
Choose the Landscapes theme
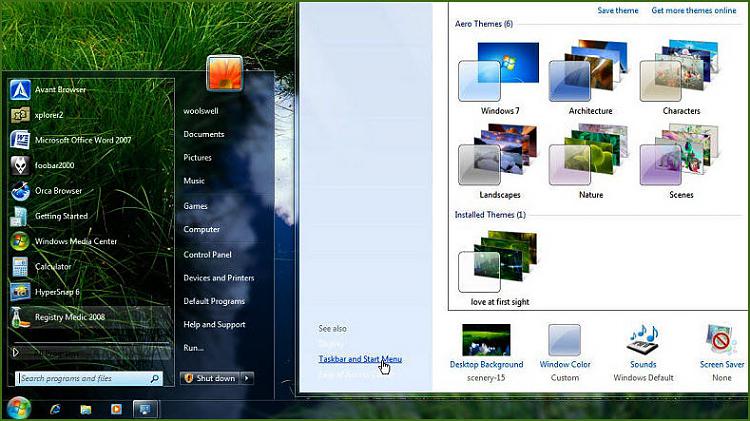click(499, 162)
